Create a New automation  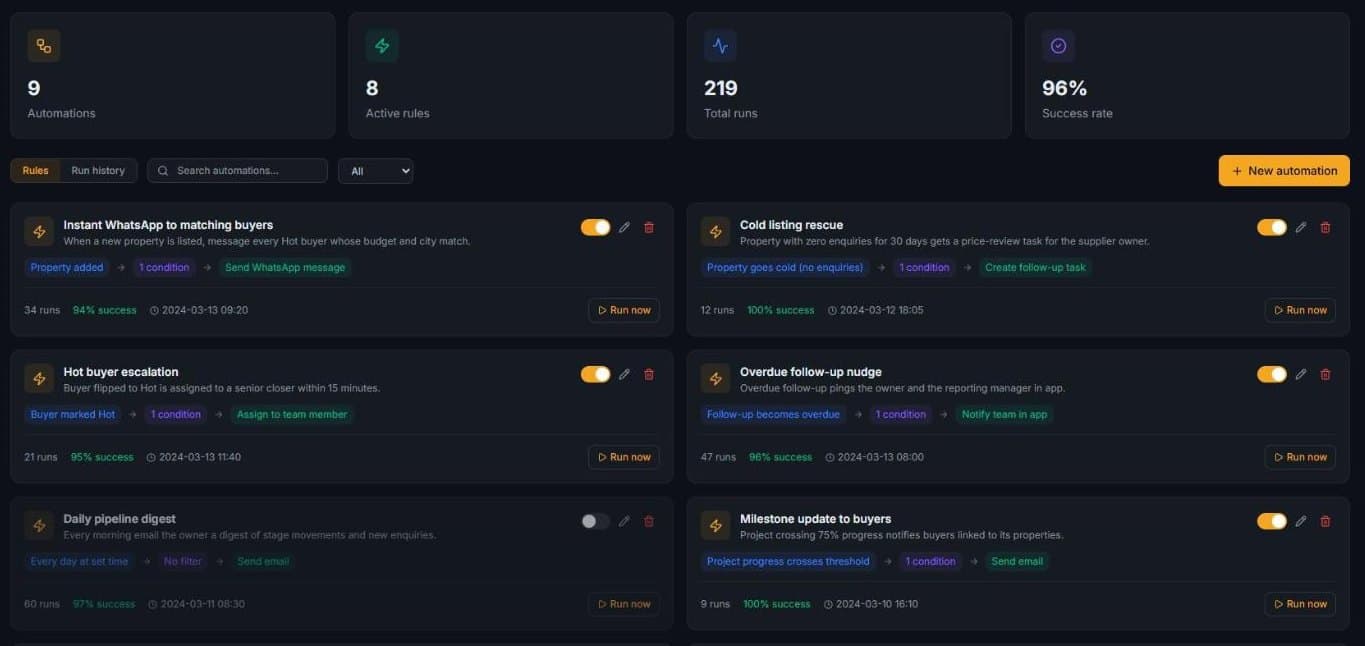pyautogui.click(x=1284, y=171)
